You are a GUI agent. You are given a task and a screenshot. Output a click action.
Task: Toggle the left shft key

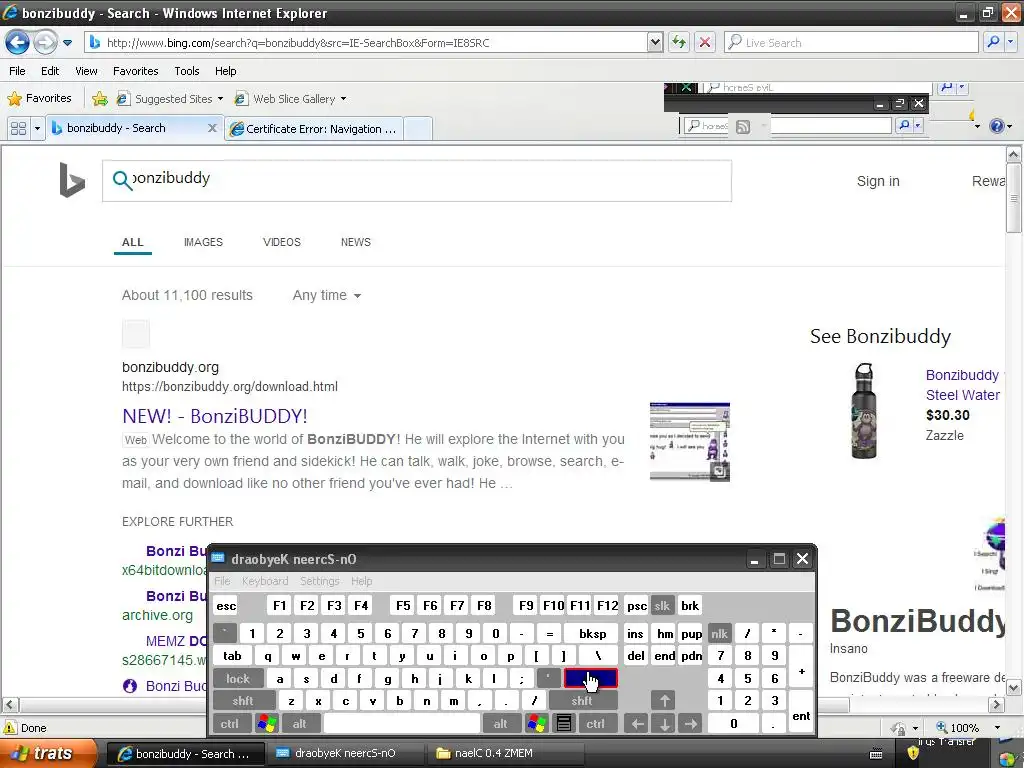[x=243, y=701]
